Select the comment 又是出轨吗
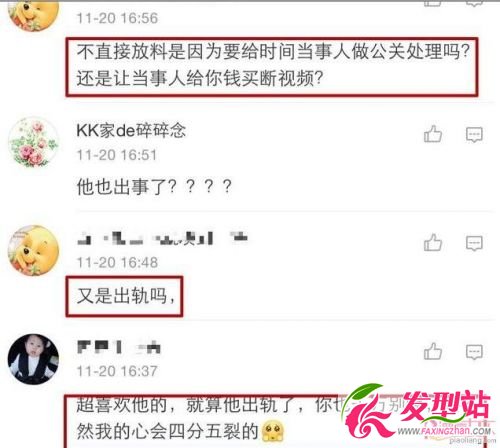 [125, 295]
